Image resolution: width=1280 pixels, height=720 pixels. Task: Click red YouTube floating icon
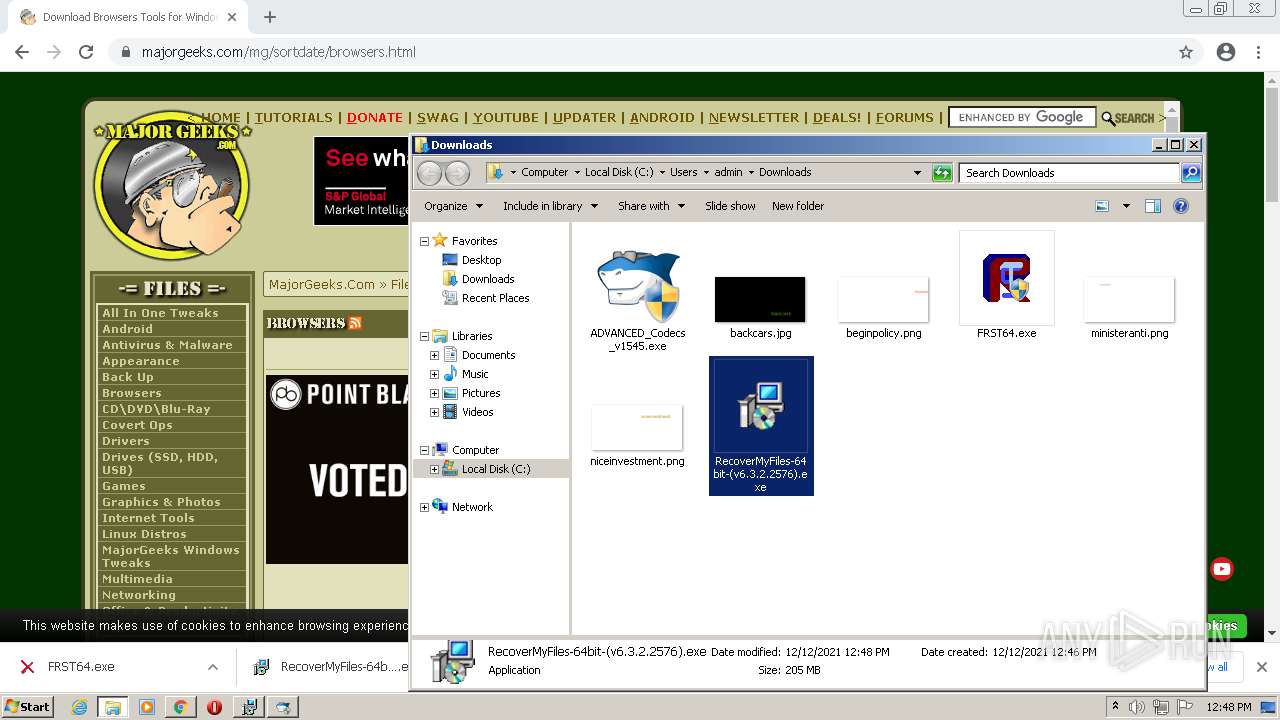pos(1222,569)
